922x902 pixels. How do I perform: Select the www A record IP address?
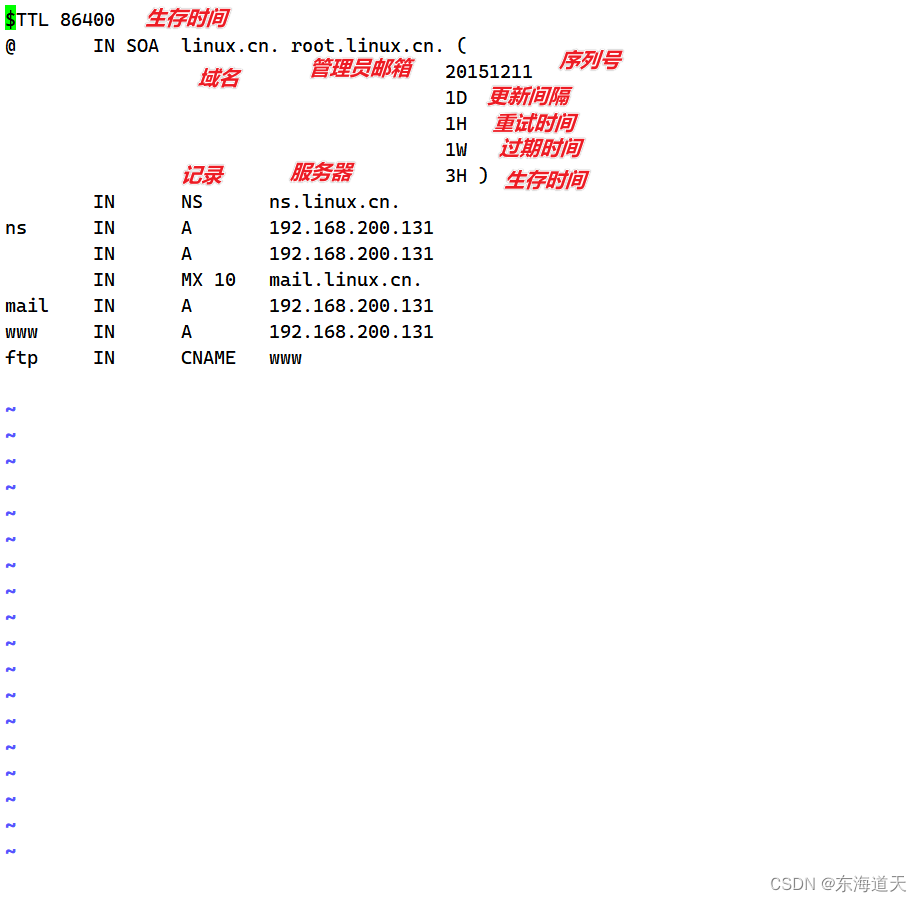click(350, 331)
